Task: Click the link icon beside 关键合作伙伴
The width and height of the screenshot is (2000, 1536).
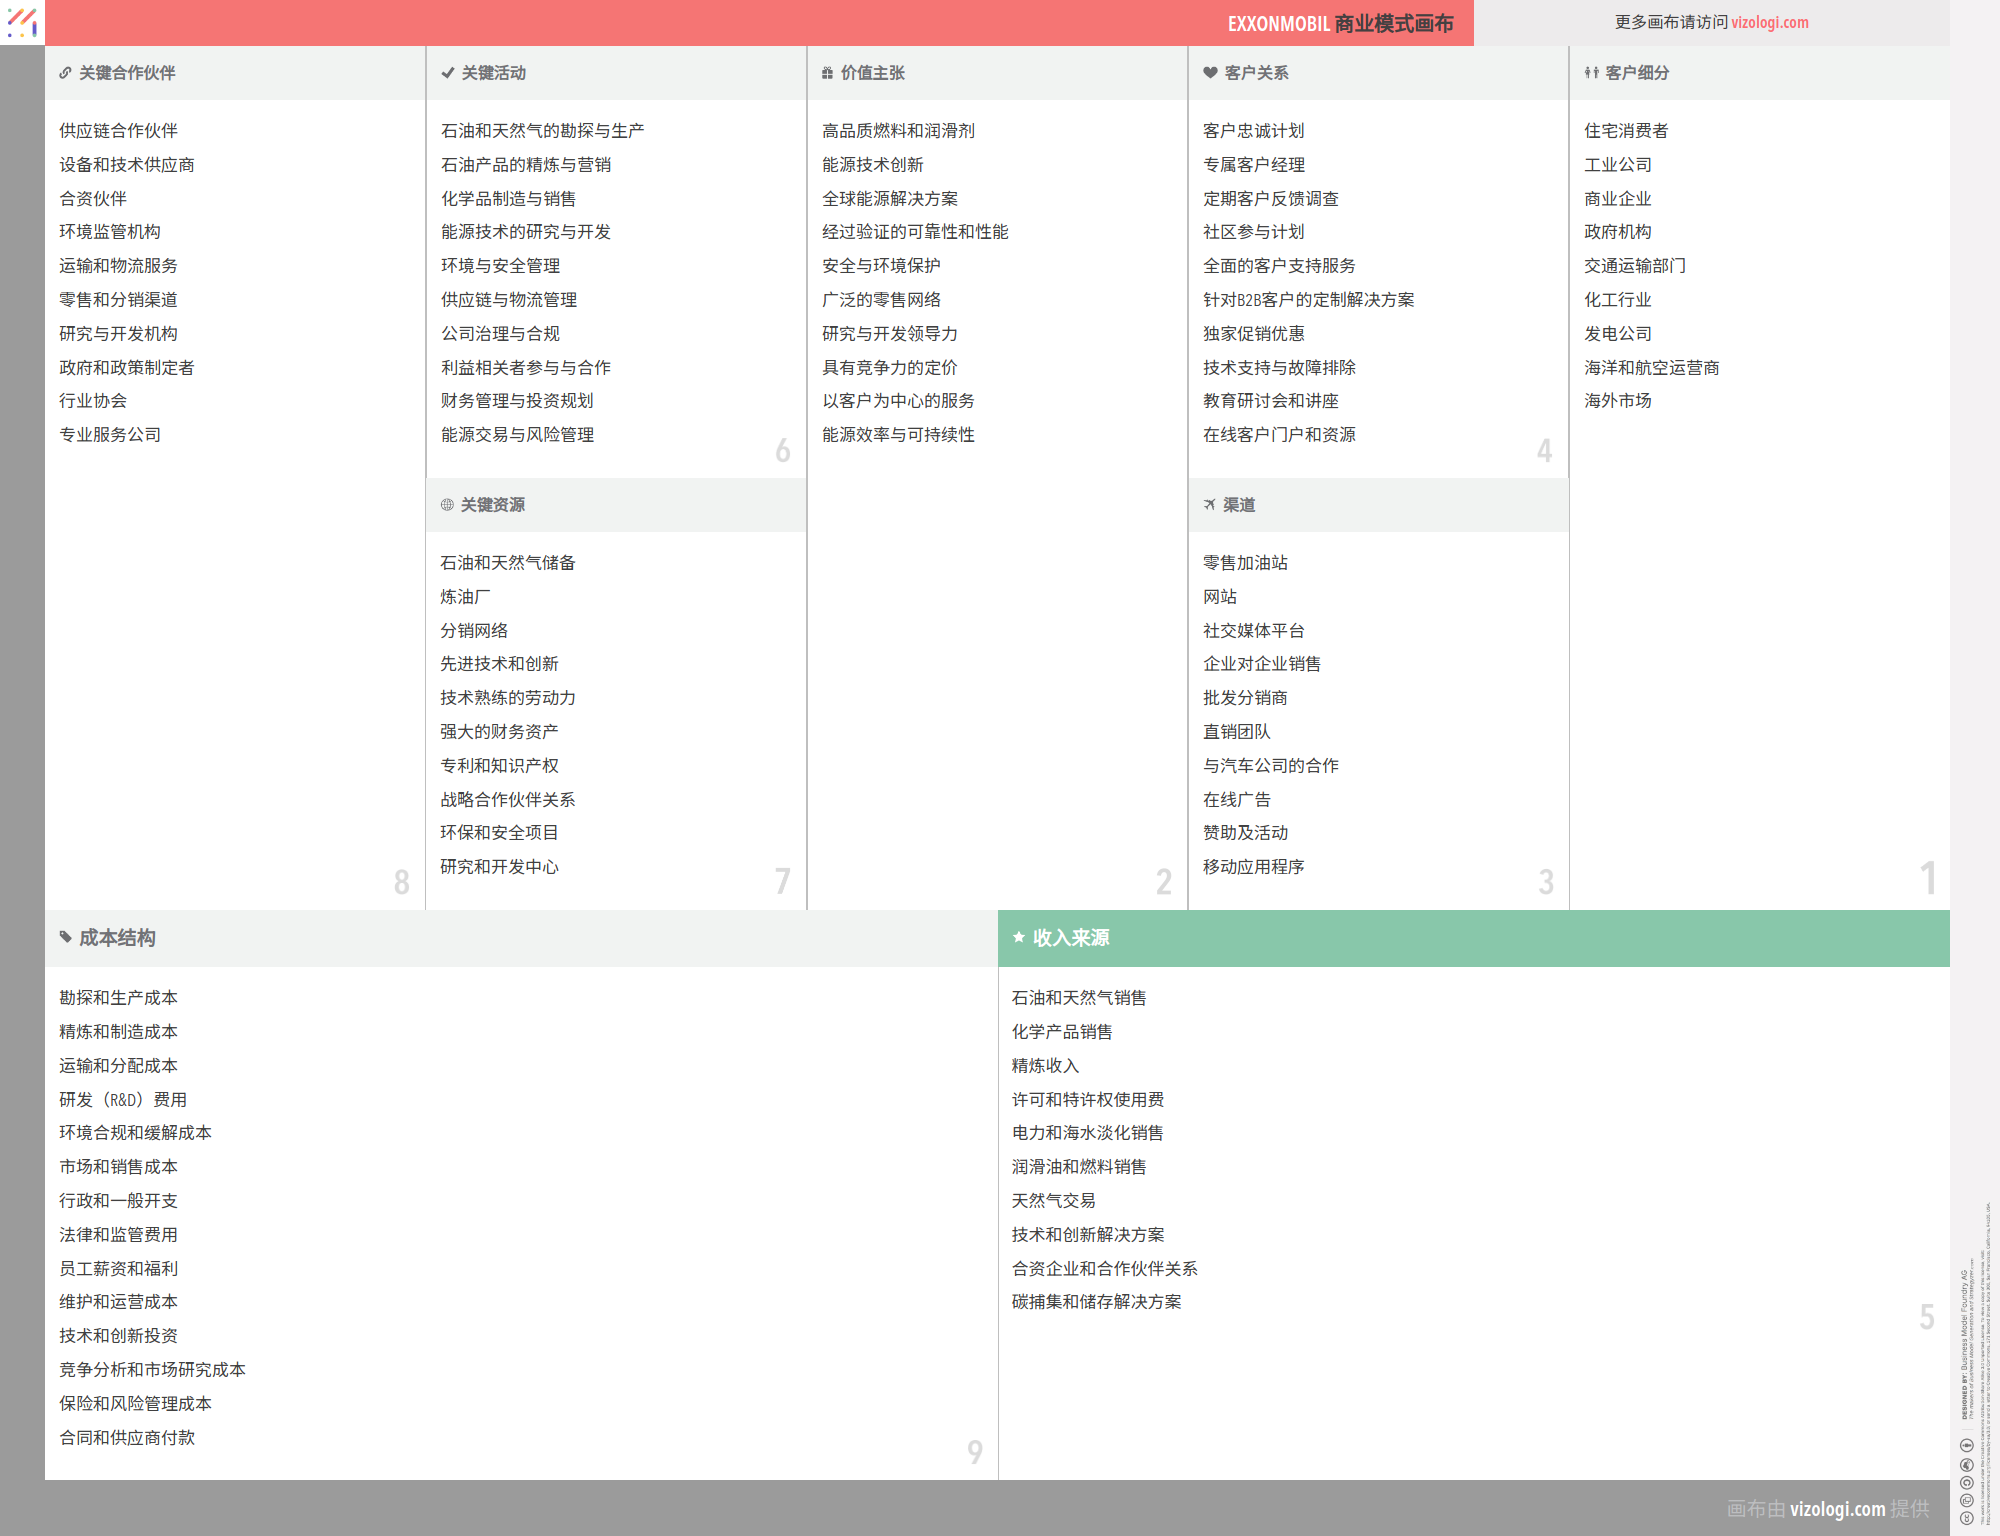Action: pos(65,73)
